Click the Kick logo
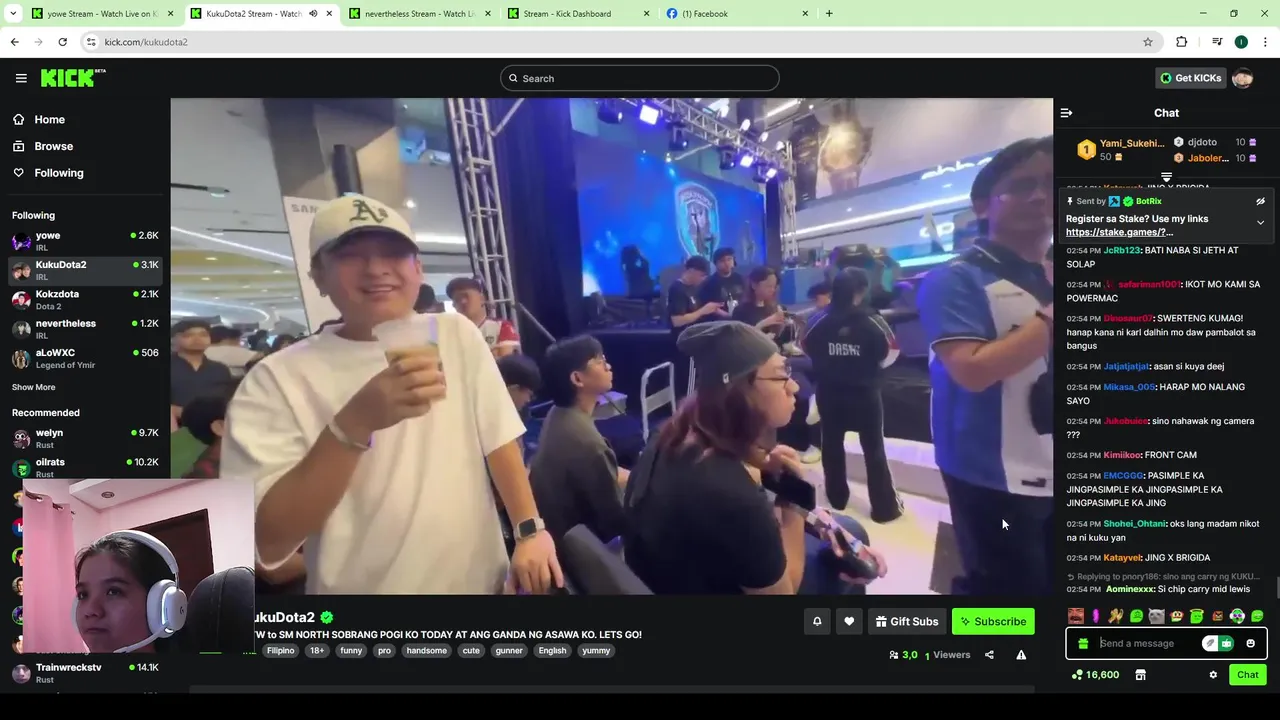The image size is (1280, 720). [73, 78]
